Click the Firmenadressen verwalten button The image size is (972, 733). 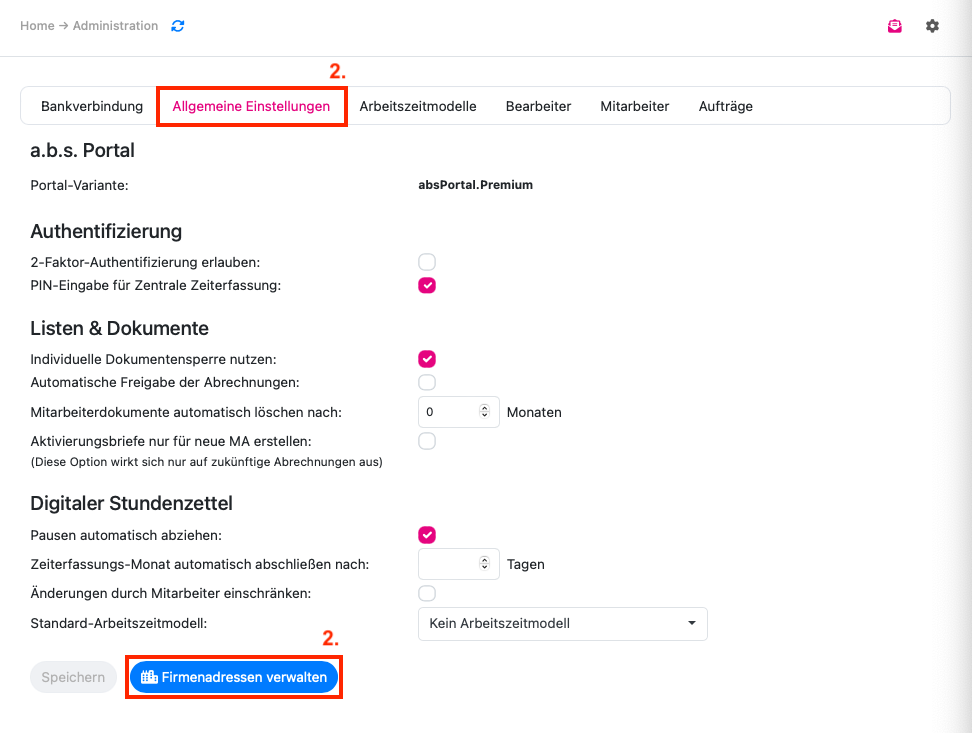235,677
